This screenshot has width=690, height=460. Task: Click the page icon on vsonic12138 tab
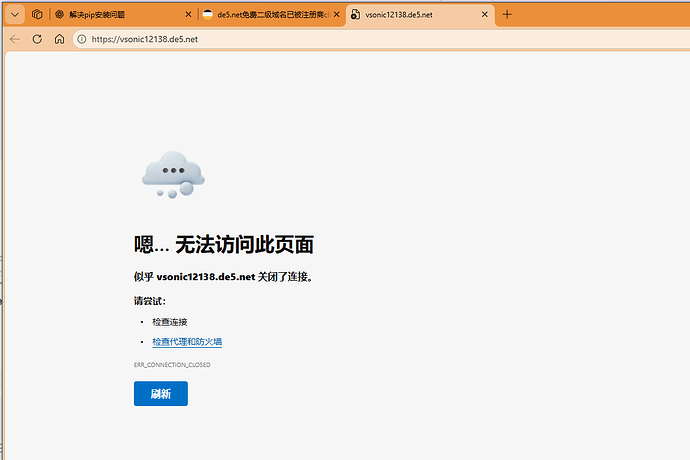point(355,15)
